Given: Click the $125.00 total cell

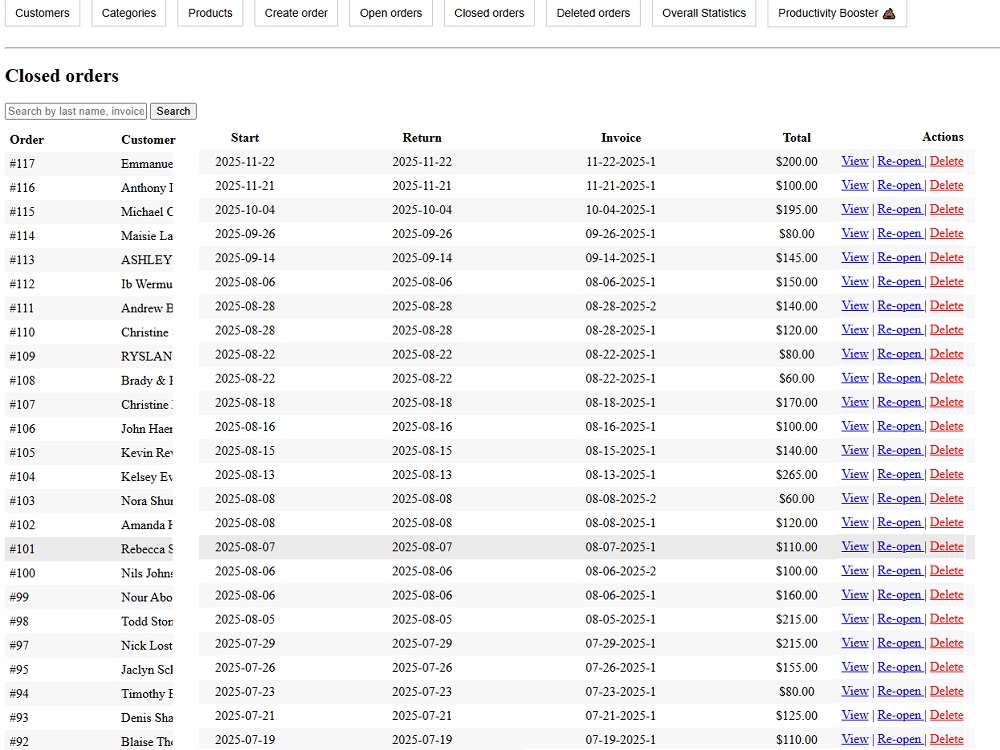Looking at the screenshot, I should click(x=797, y=716).
